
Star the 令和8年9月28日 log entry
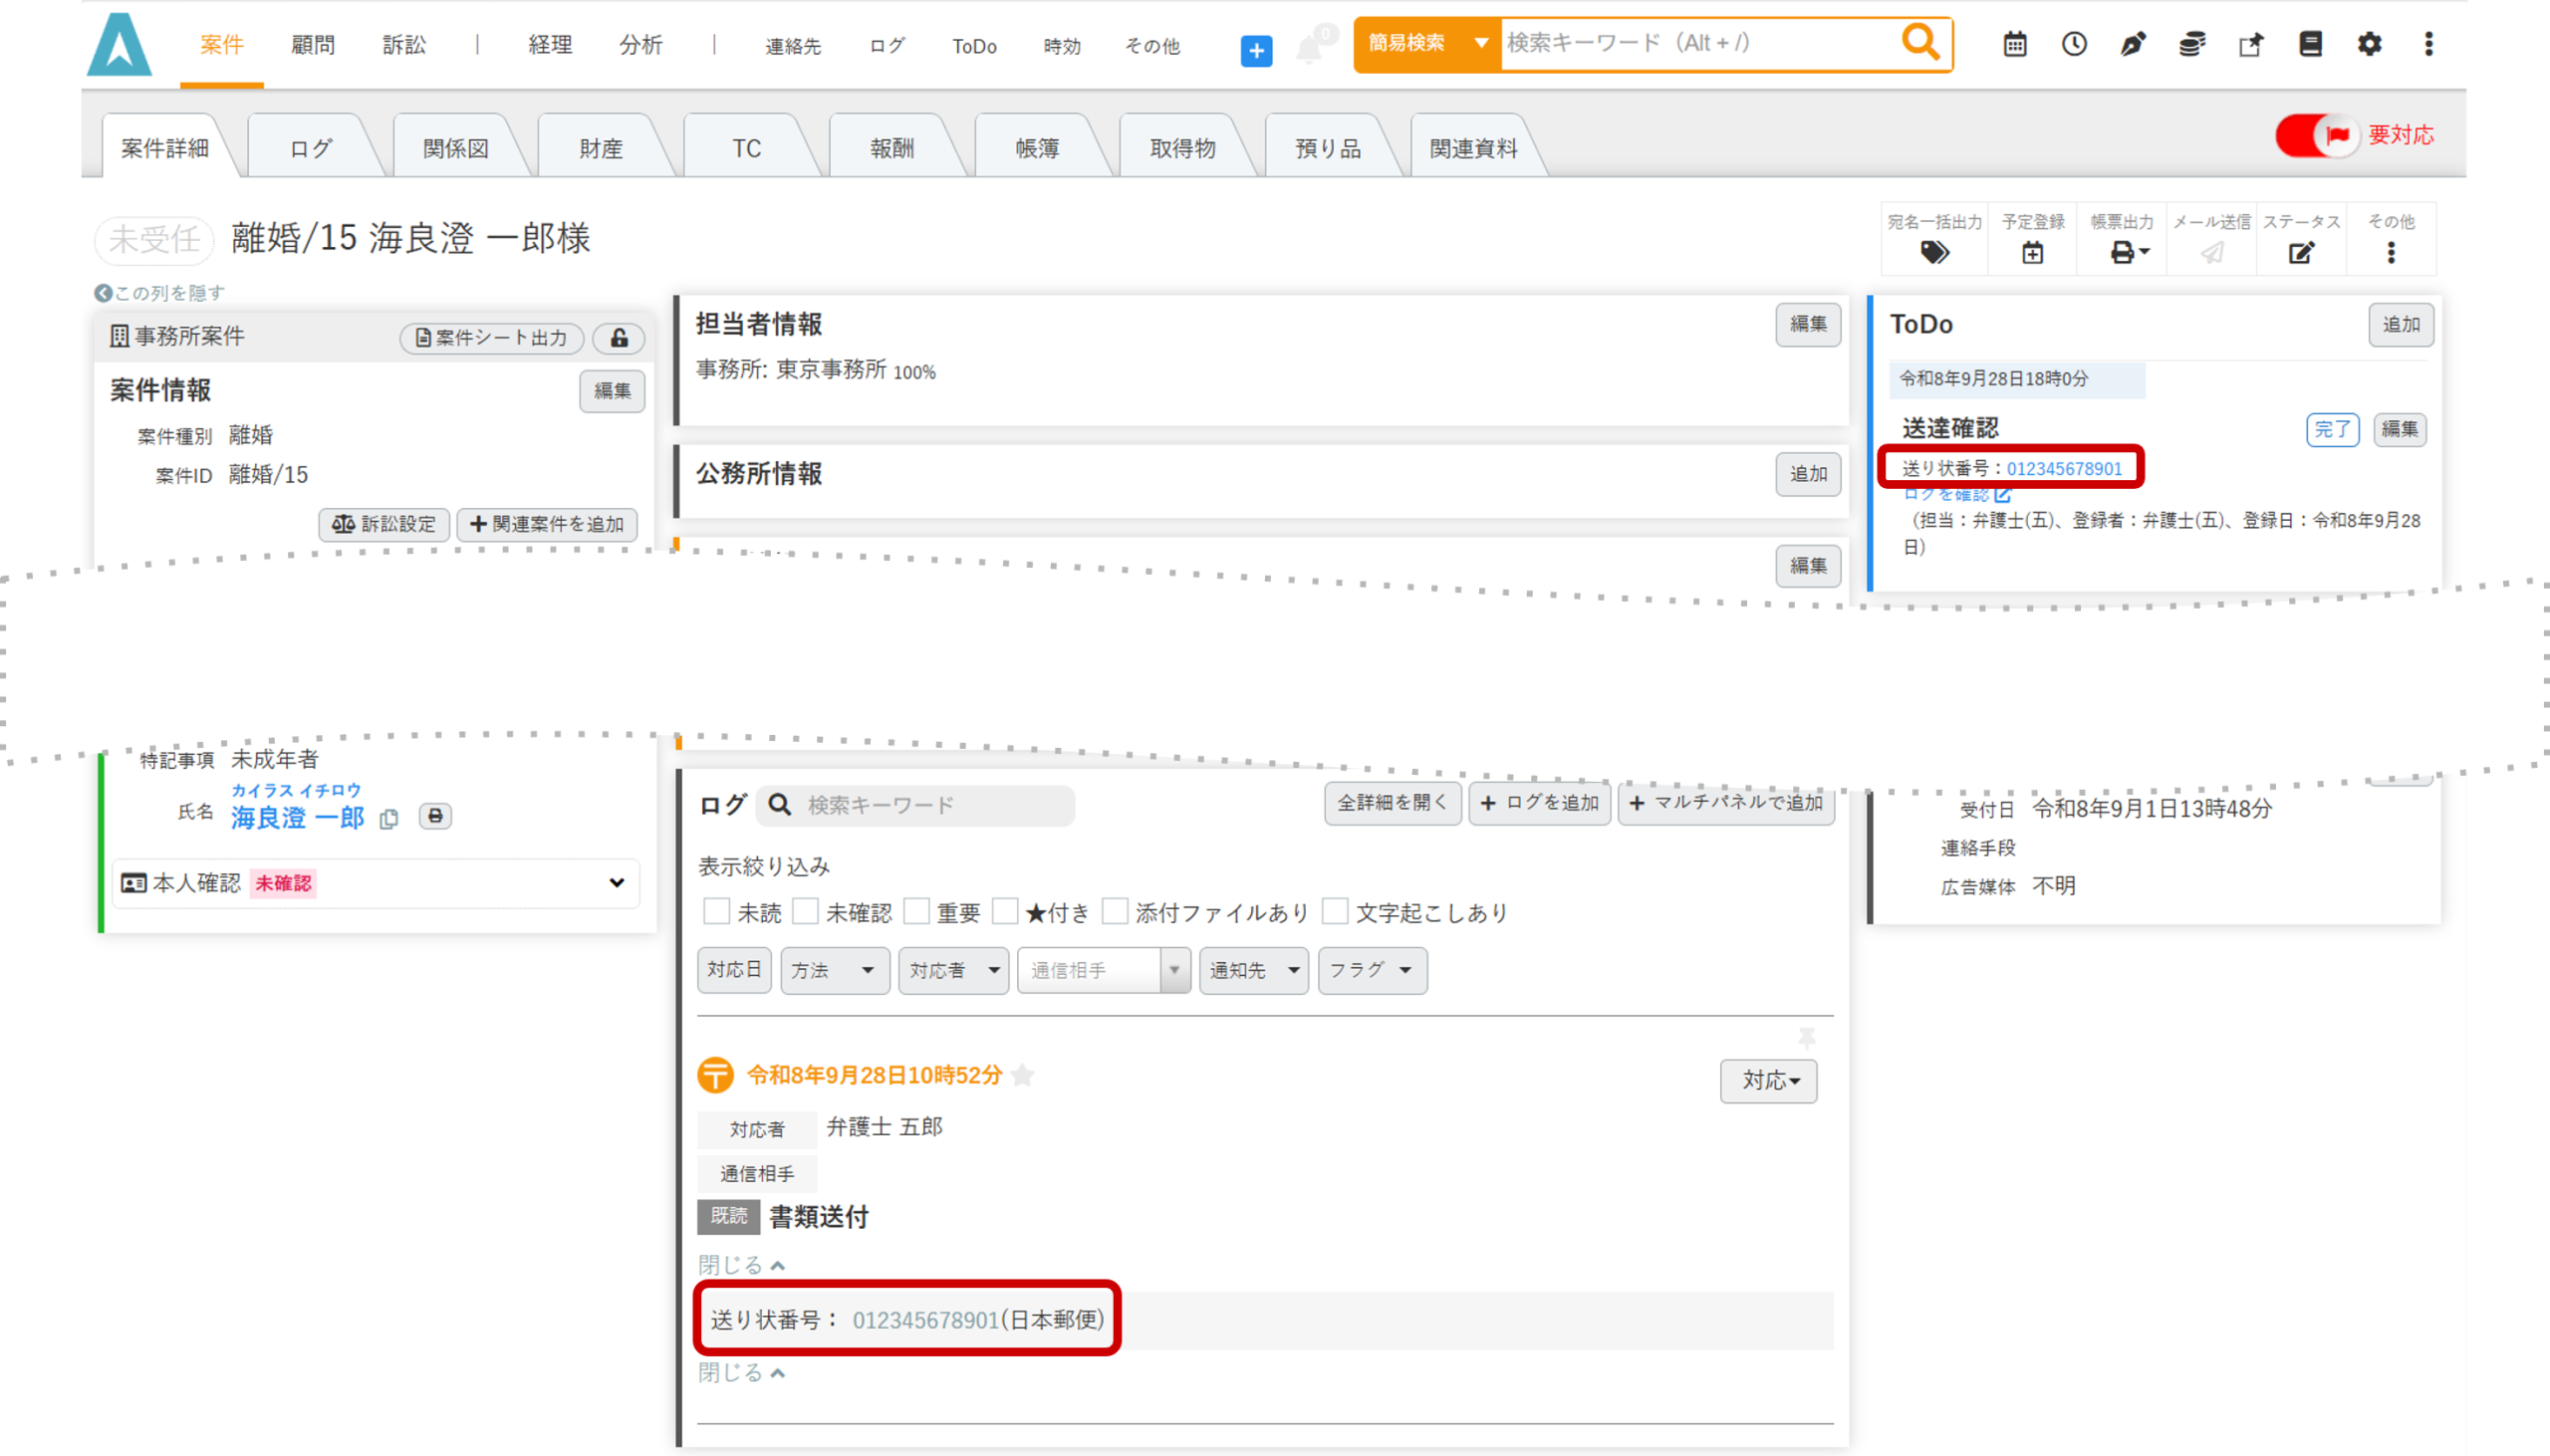(x=1022, y=1075)
